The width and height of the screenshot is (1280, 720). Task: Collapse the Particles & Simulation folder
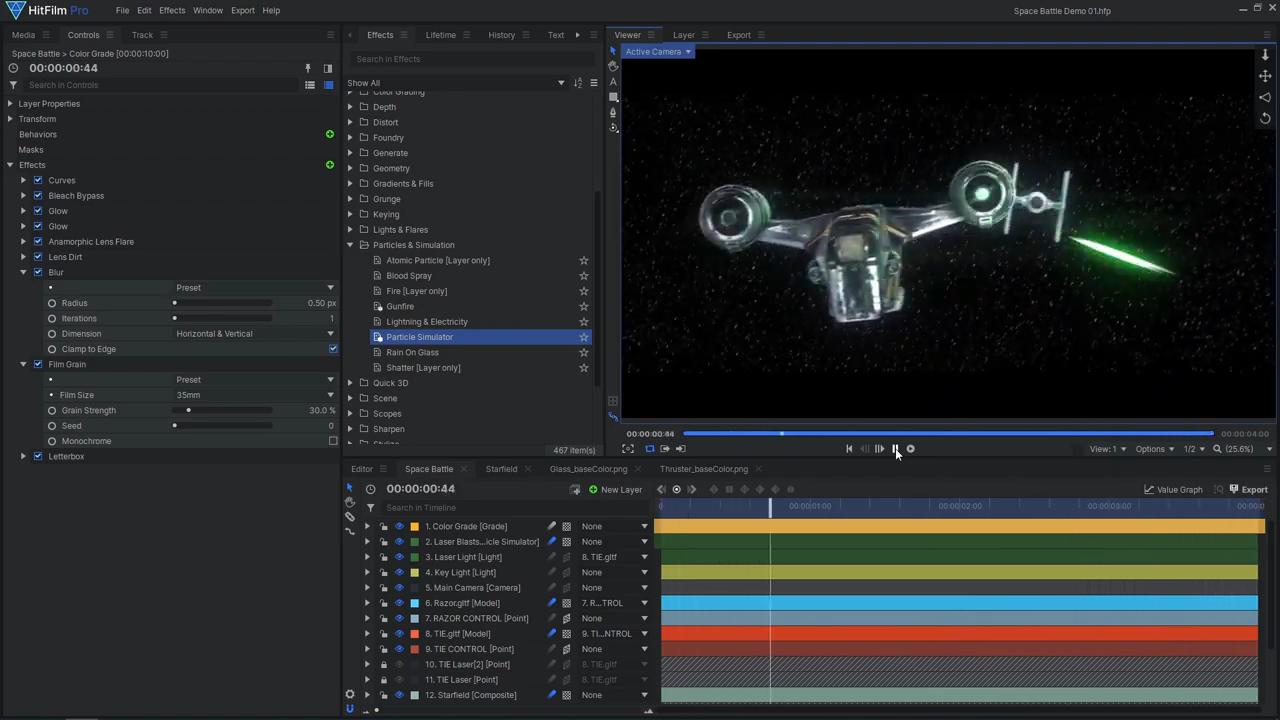pos(350,245)
